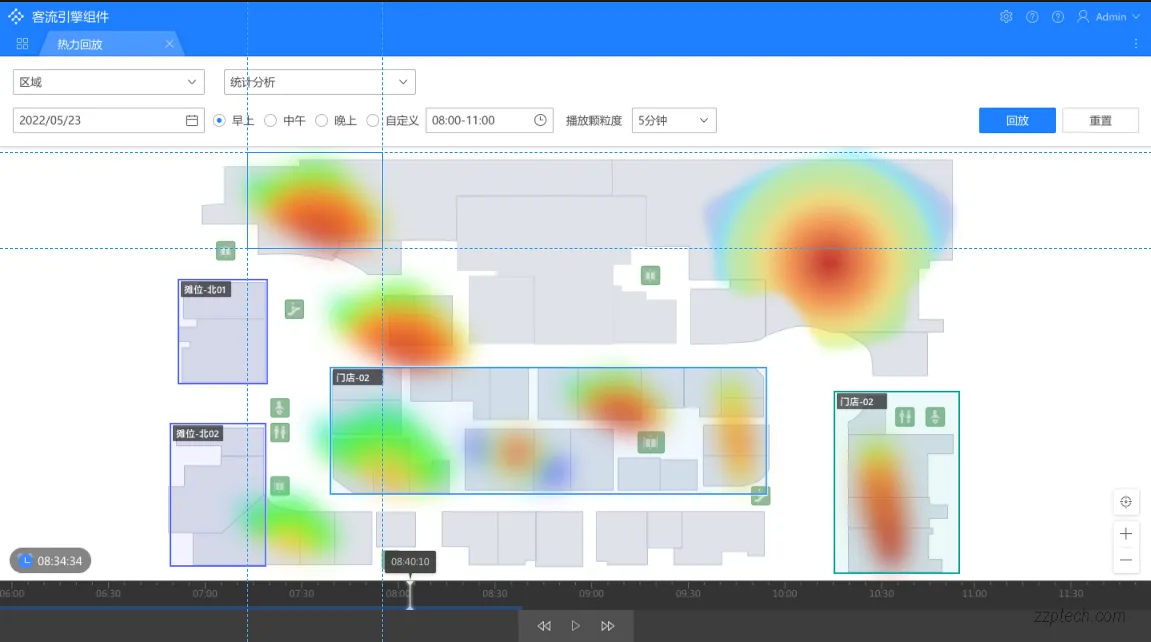The height and width of the screenshot is (642, 1151).
Task: Select the 早上 radio button
Action: (220, 120)
